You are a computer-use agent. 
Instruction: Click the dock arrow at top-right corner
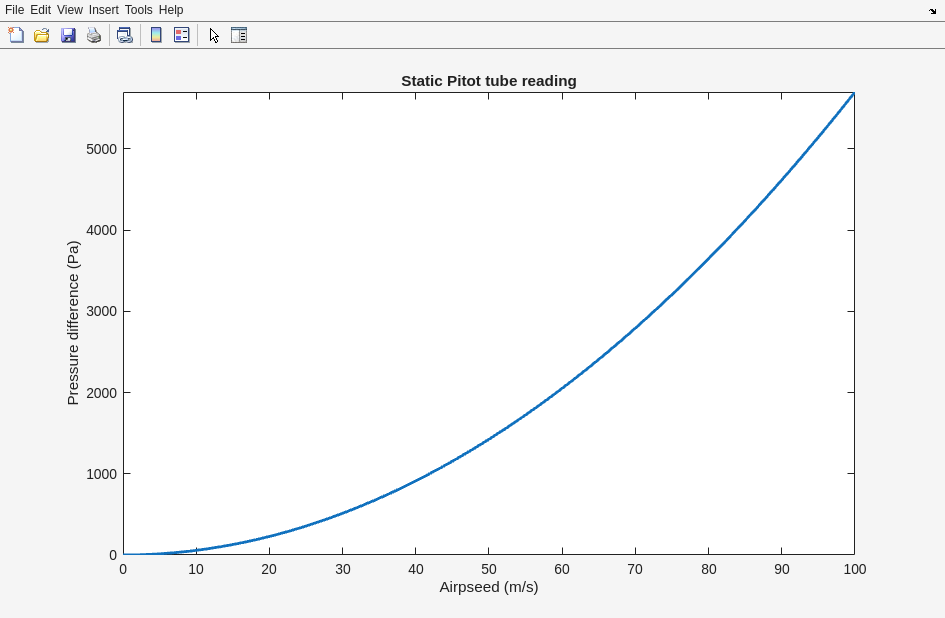(x=932, y=11)
